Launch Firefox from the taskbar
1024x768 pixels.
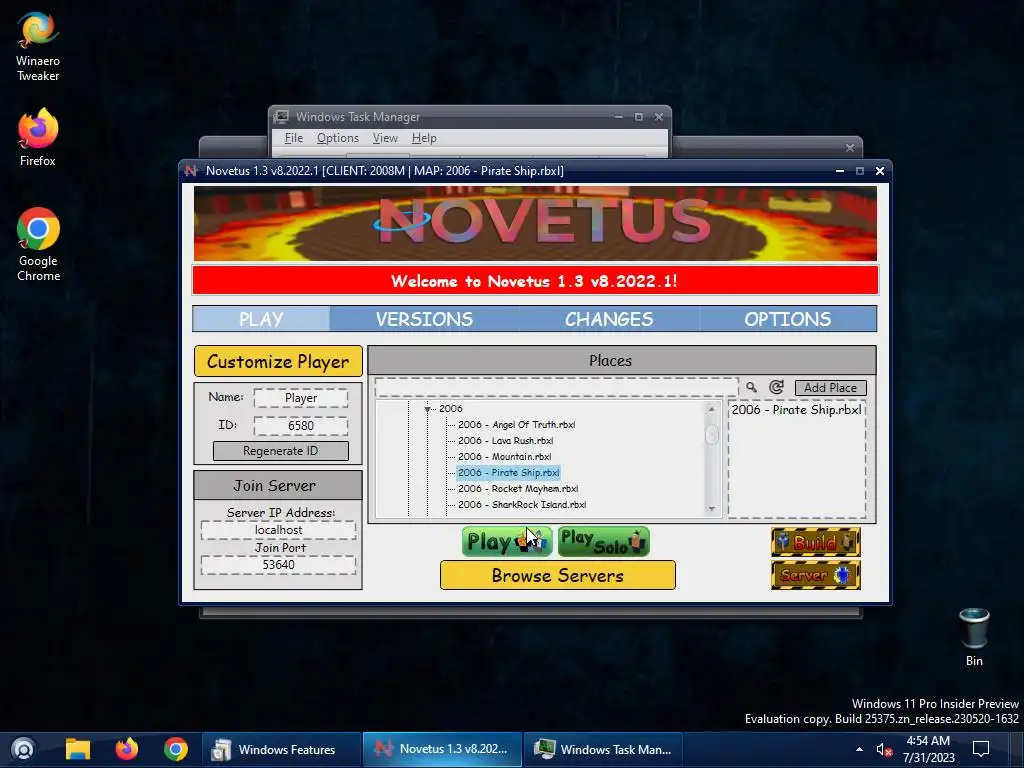[x=127, y=749]
